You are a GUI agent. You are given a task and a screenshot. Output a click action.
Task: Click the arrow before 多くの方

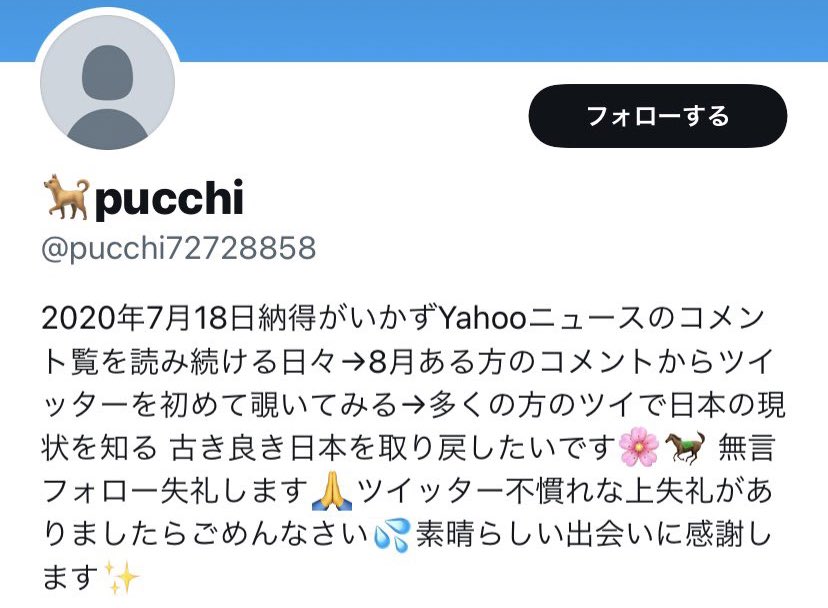pyautogui.click(x=414, y=406)
